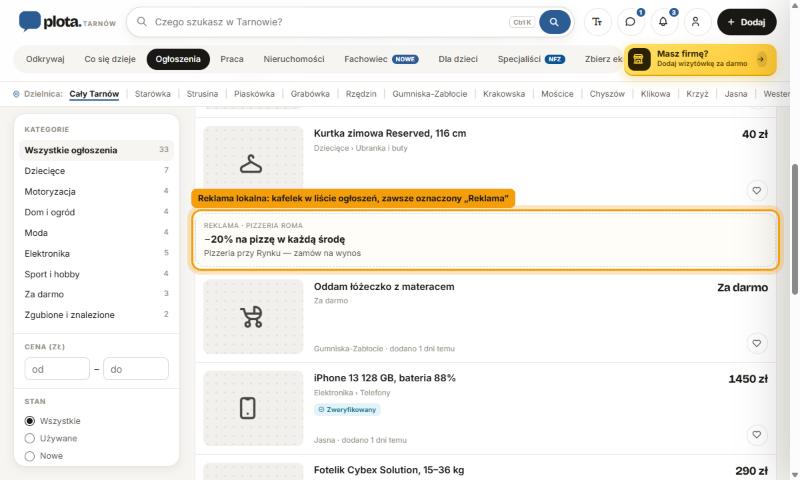Click Masz firmę business card banner
This screenshot has width=800, height=480.
pyautogui.click(x=700, y=60)
